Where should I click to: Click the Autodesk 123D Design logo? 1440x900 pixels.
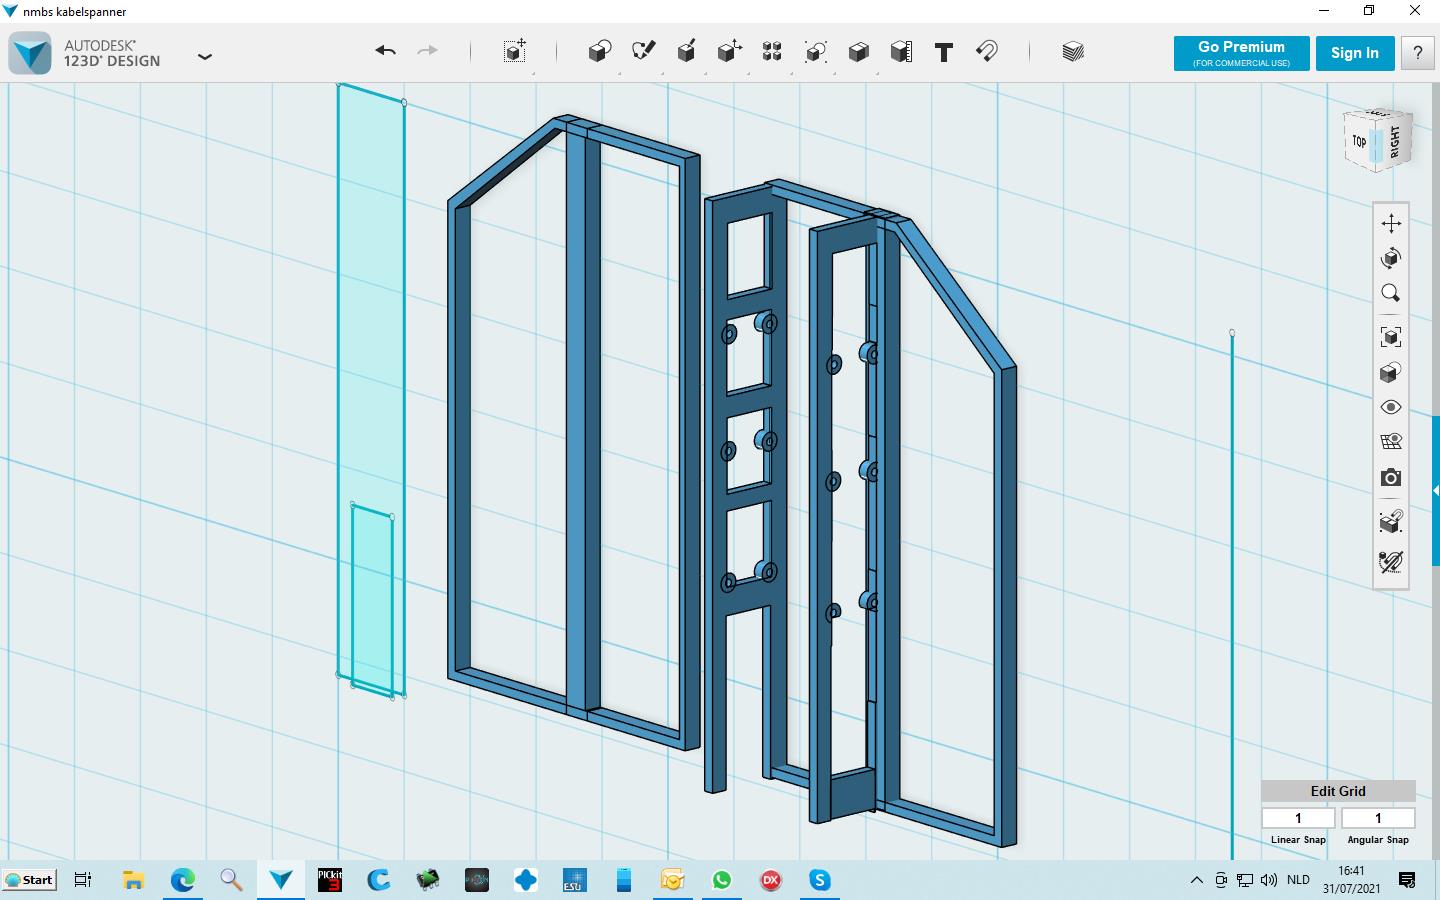pos(30,53)
